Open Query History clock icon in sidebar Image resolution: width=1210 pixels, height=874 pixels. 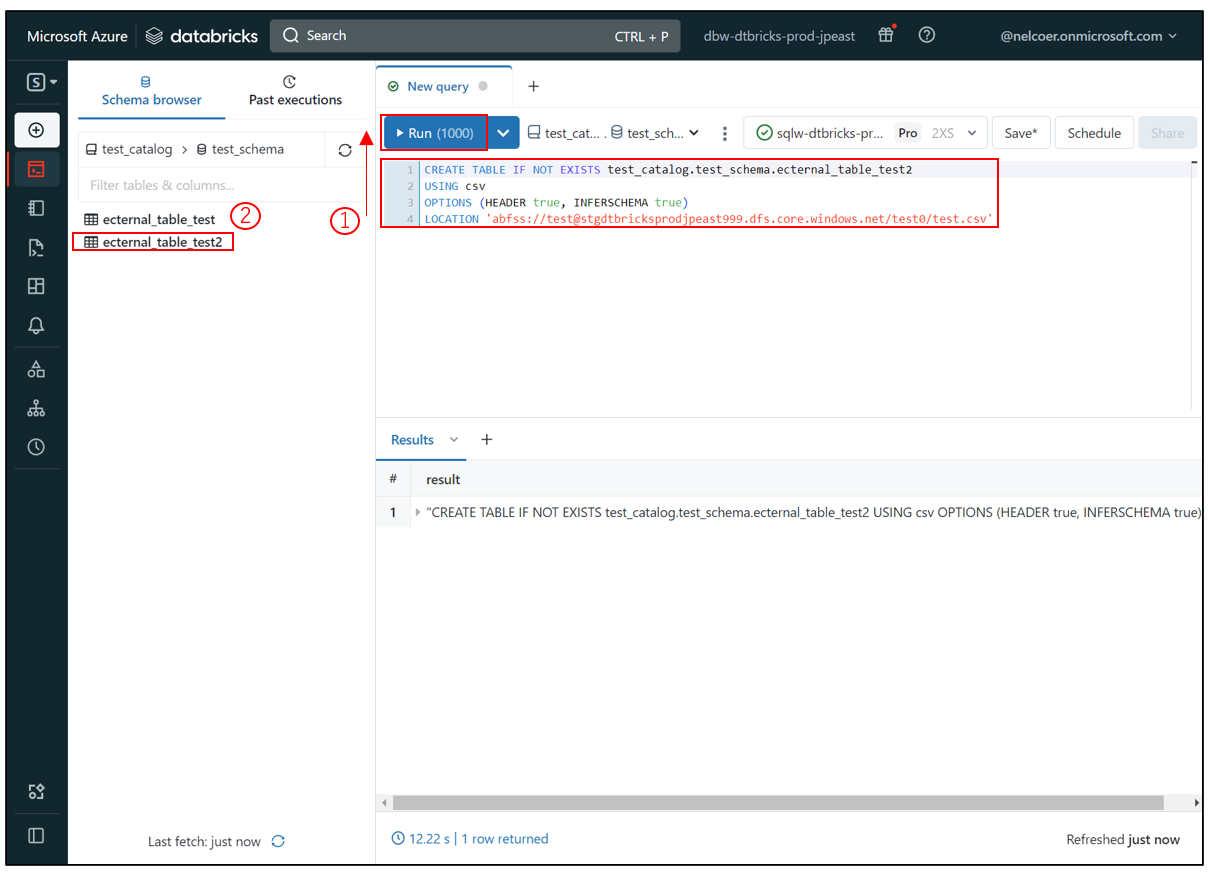(36, 447)
